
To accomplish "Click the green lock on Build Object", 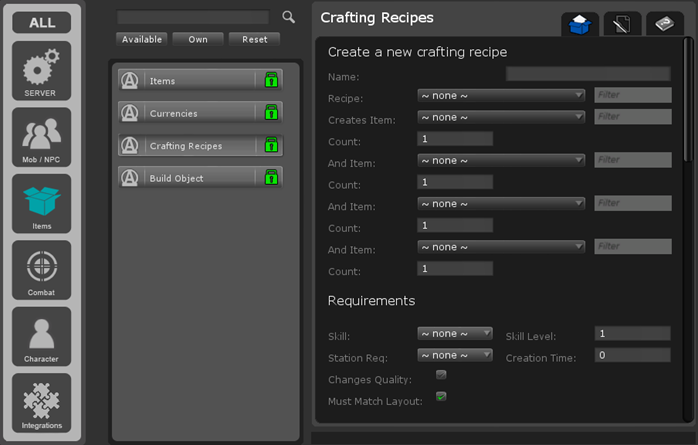I will pos(270,178).
